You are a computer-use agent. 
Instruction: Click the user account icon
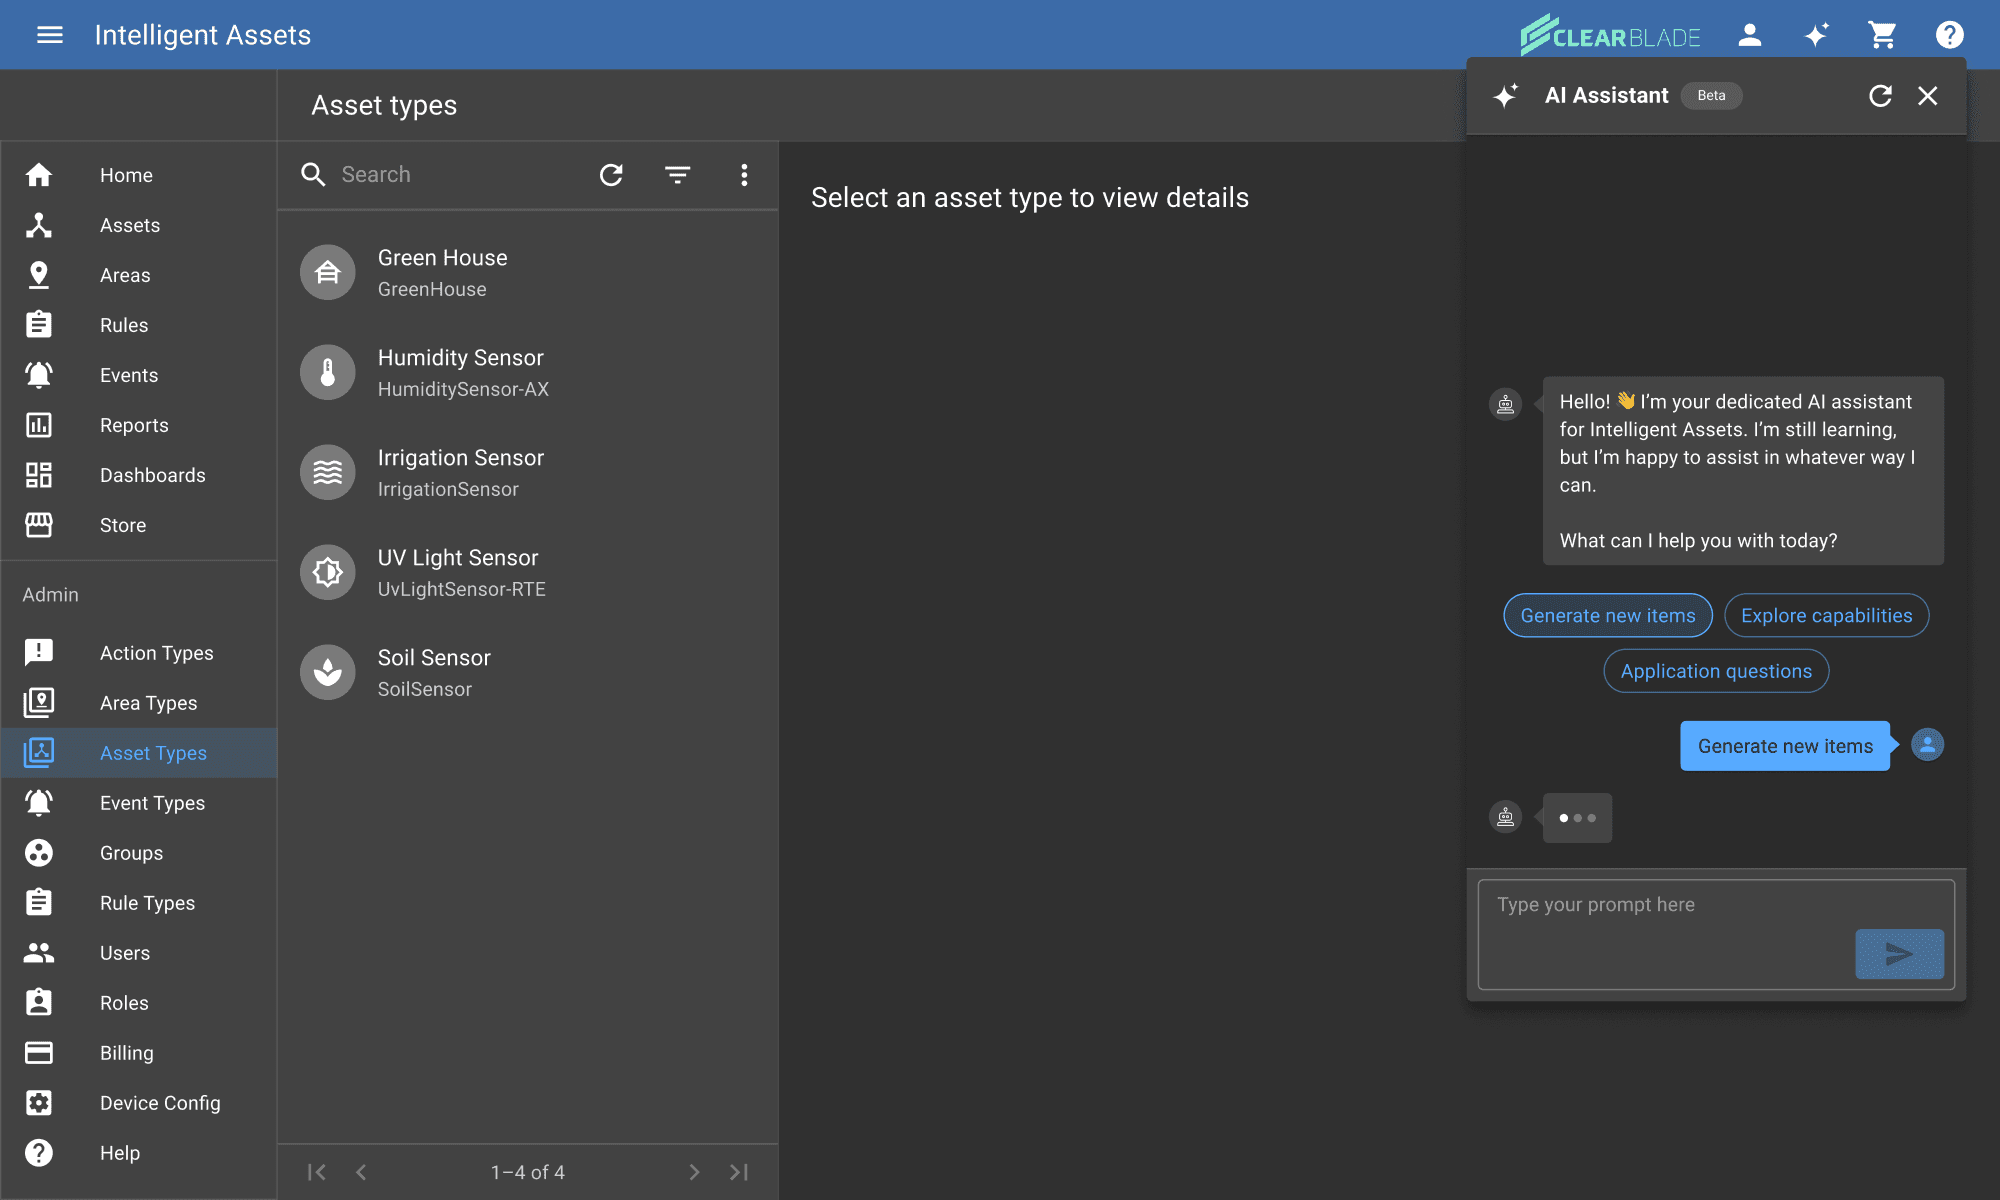click(1749, 35)
